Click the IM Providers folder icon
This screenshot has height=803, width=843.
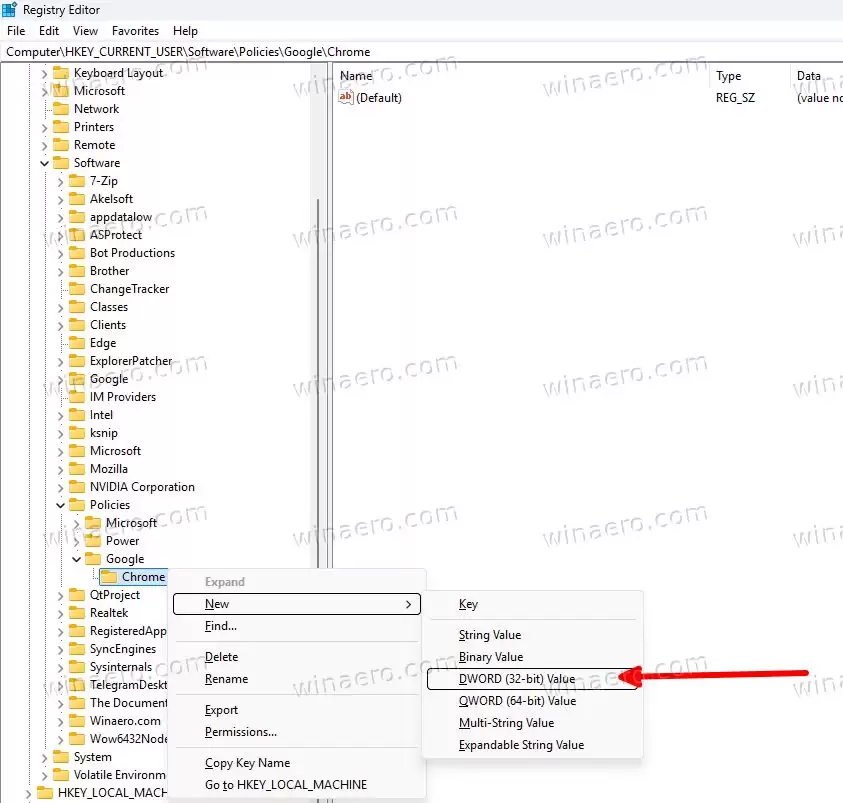click(77, 397)
